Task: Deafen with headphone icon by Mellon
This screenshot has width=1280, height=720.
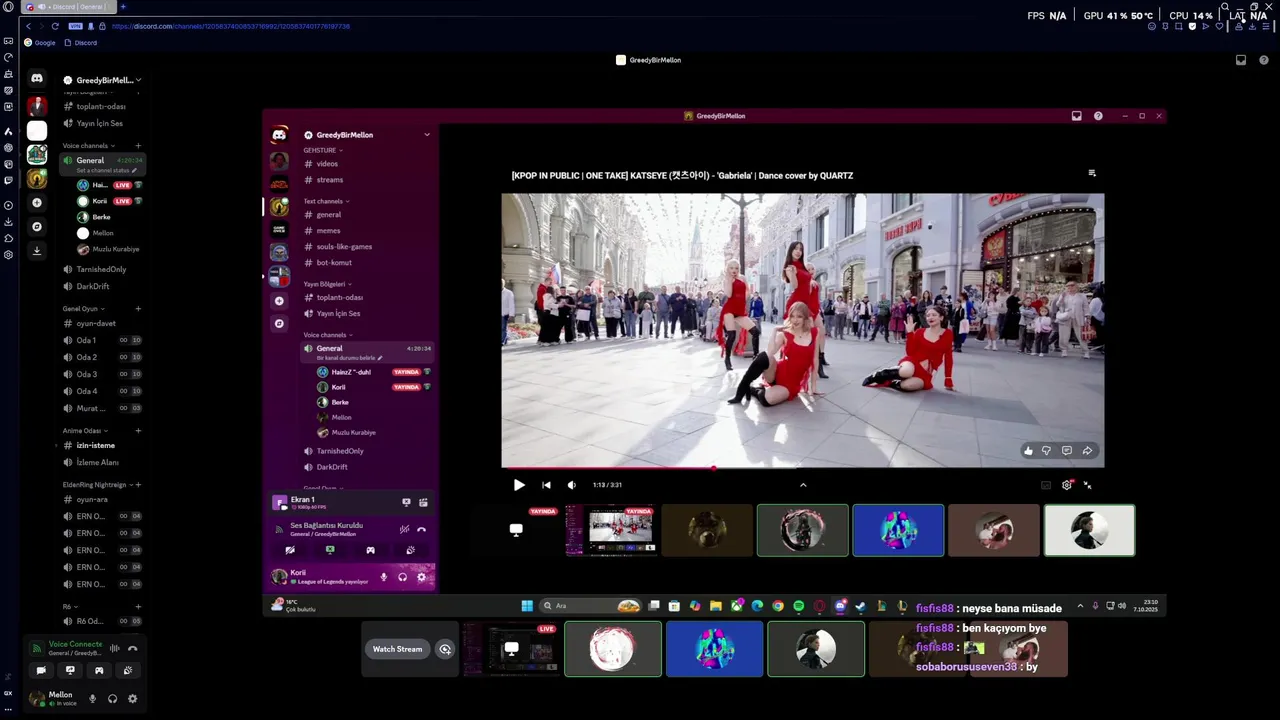Action: 112,699
